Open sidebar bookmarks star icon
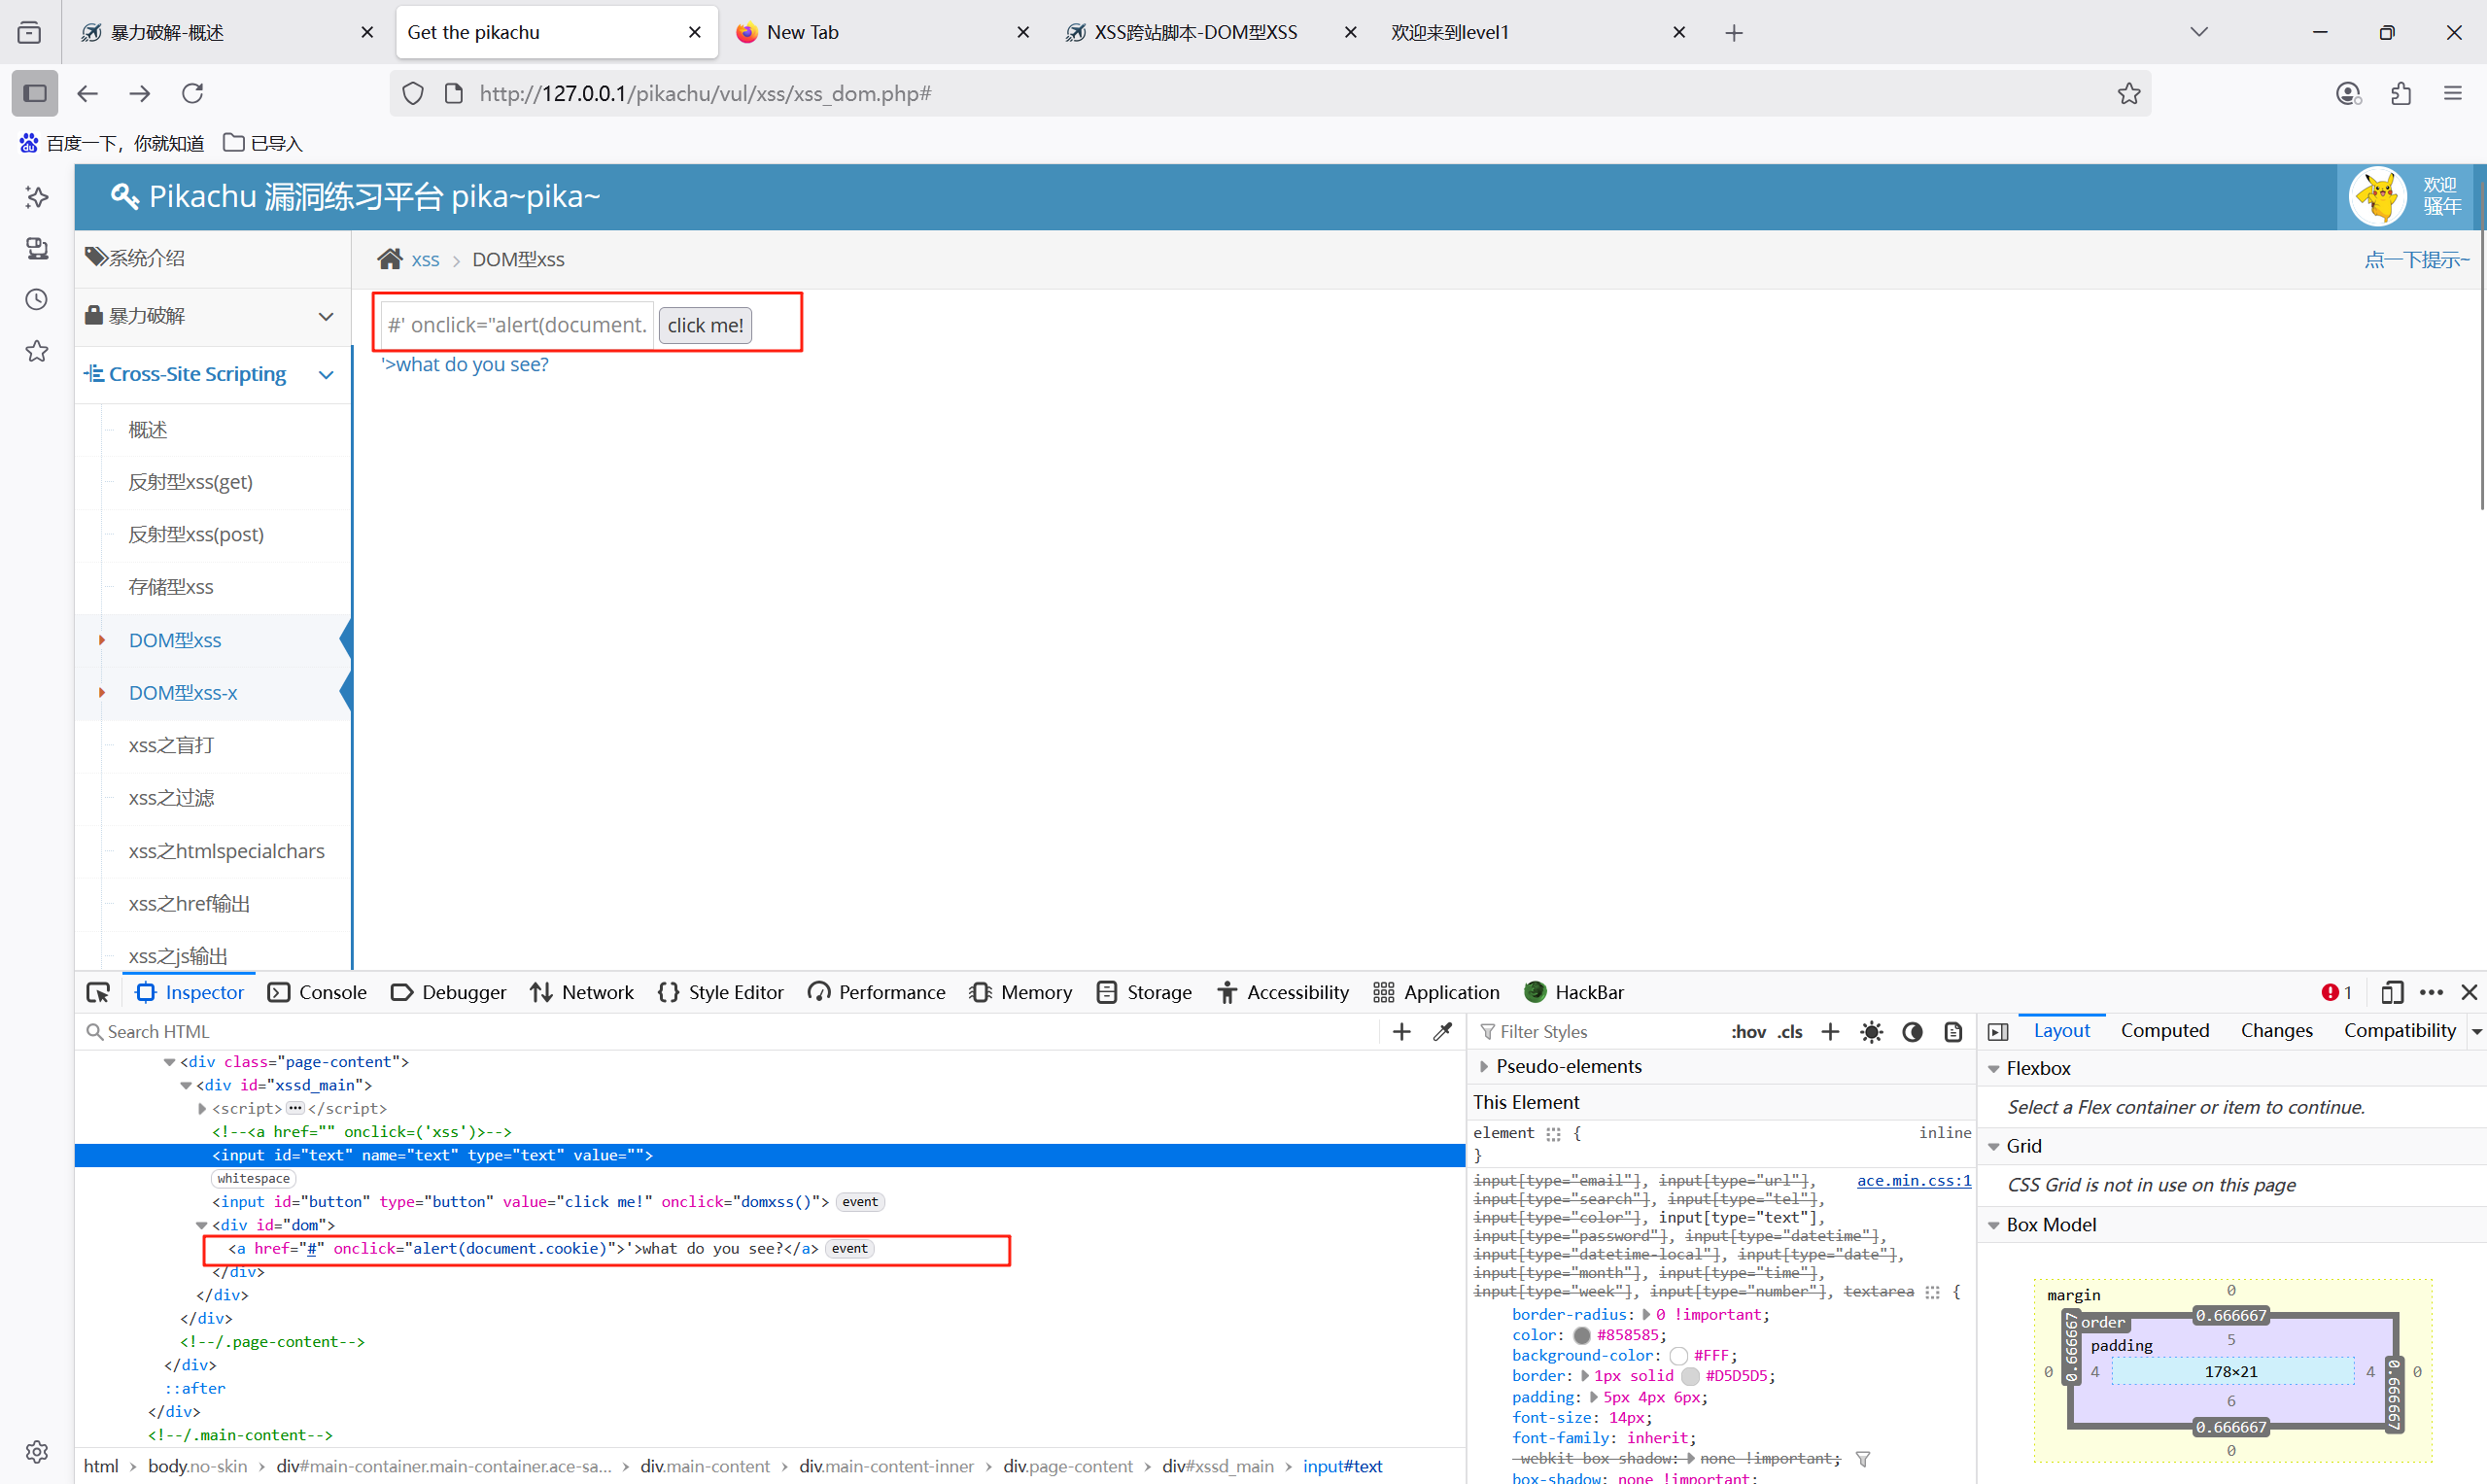The height and width of the screenshot is (1484, 2487). point(37,351)
